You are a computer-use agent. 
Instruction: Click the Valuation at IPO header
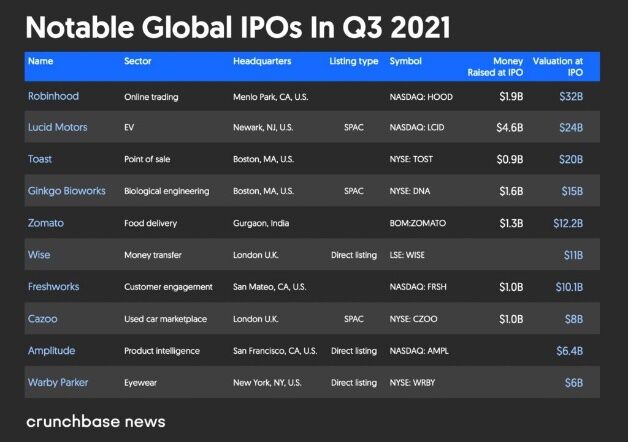coord(565,67)
